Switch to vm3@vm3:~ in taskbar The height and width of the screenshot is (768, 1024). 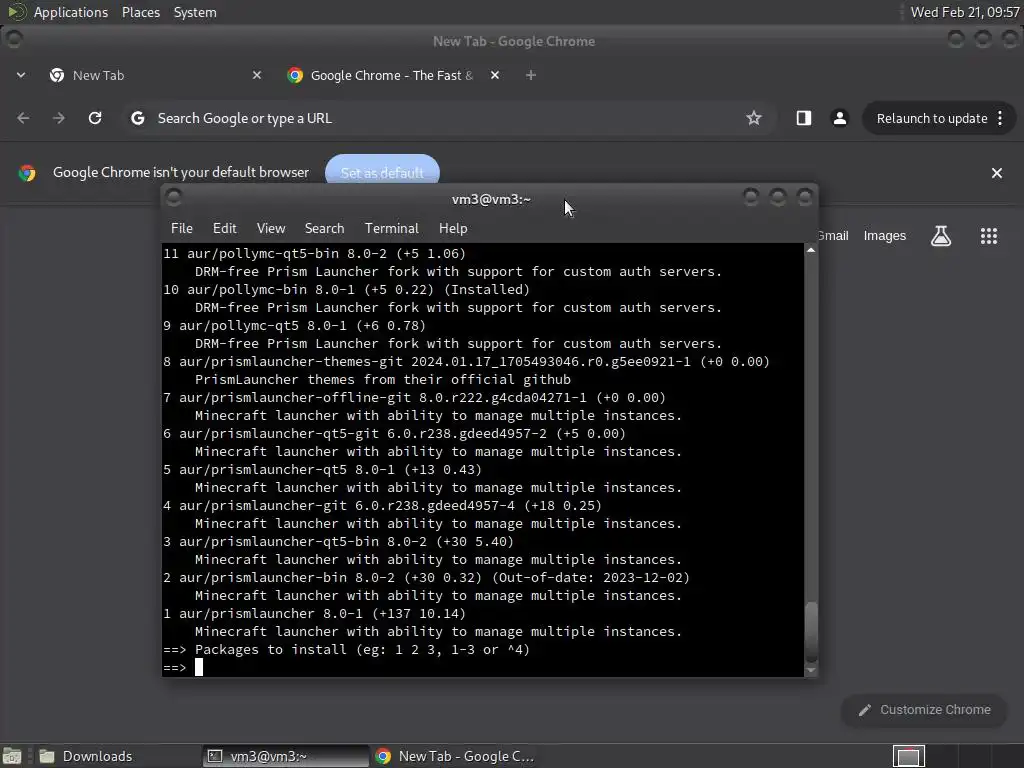tap(286, 756)
